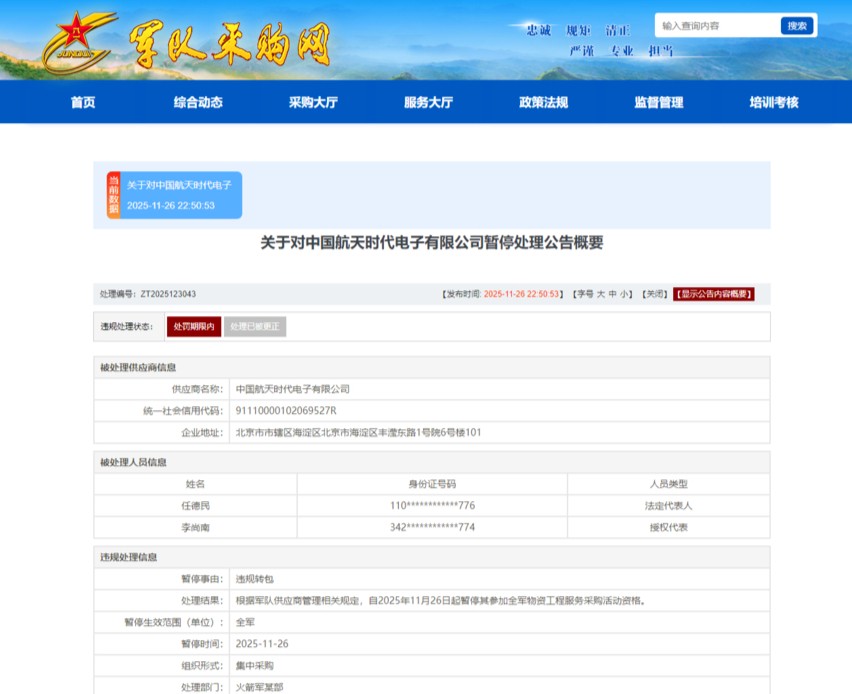Click the 关闭 close link
Viewport: 852px width, 694px height.
653,294
